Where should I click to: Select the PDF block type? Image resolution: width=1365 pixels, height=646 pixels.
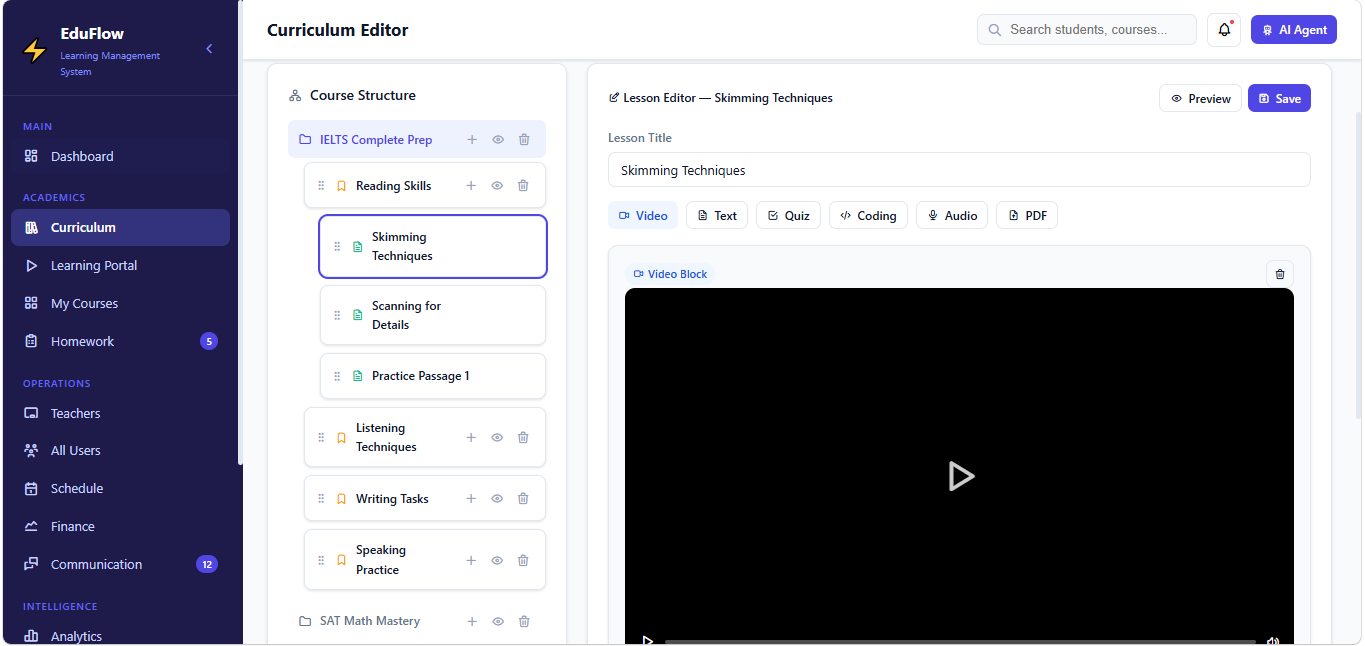1027,215
